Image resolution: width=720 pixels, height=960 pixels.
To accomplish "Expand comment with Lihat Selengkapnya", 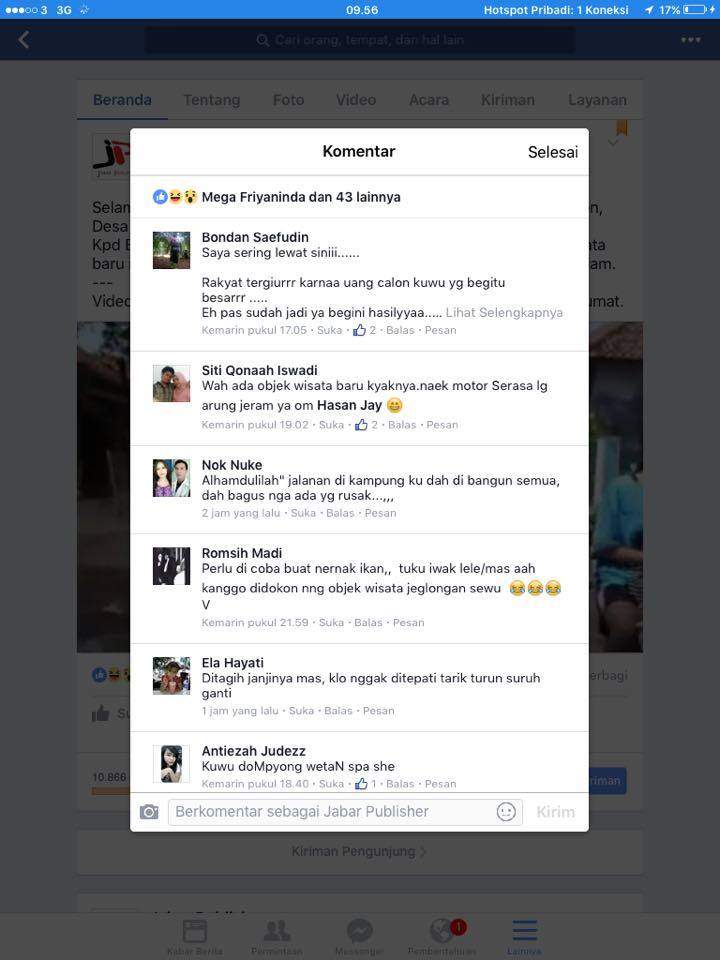I will [x=504, y=312].
